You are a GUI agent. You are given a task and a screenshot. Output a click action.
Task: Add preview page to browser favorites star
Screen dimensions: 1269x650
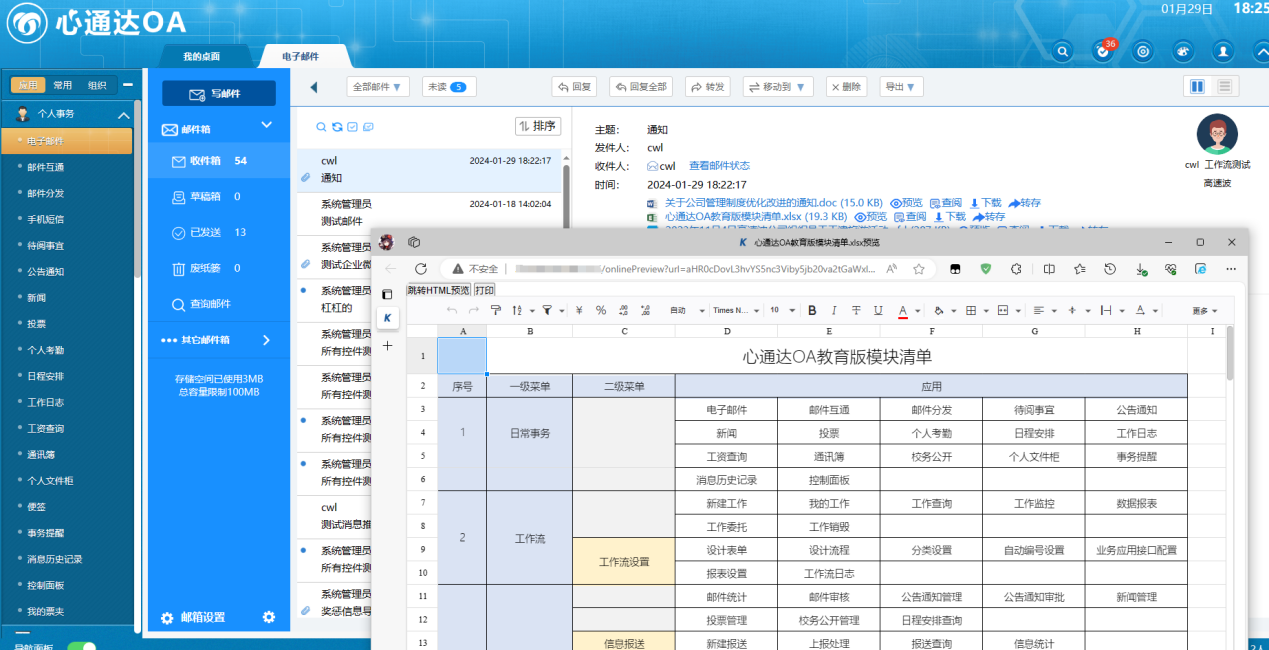917,269
